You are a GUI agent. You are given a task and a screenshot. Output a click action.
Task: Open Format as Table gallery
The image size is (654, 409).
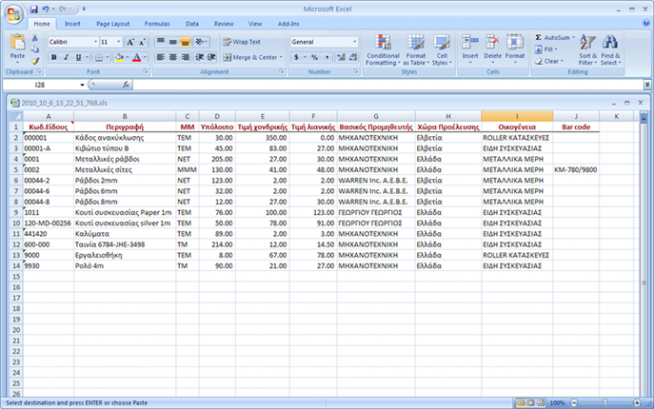pos(416,50)
